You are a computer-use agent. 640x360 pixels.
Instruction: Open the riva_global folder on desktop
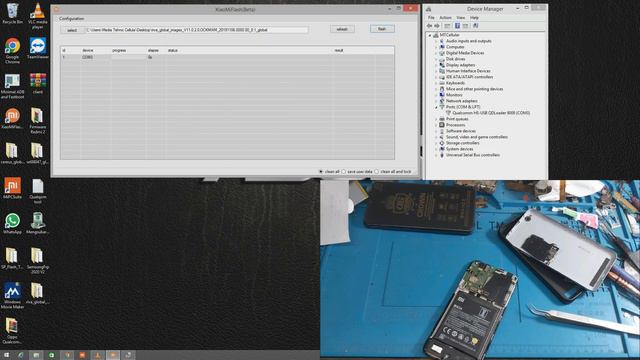pyautogui.click(x=38, y=293)
